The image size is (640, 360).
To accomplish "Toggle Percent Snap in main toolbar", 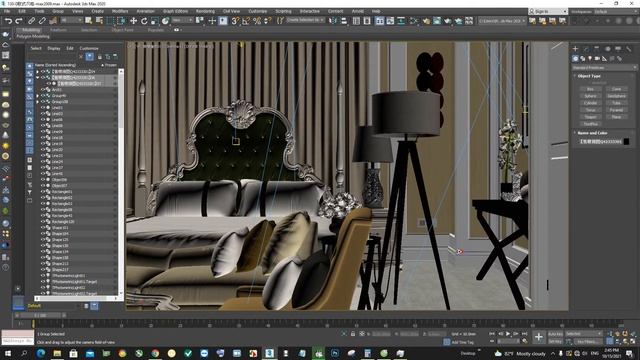I will 257,21.
